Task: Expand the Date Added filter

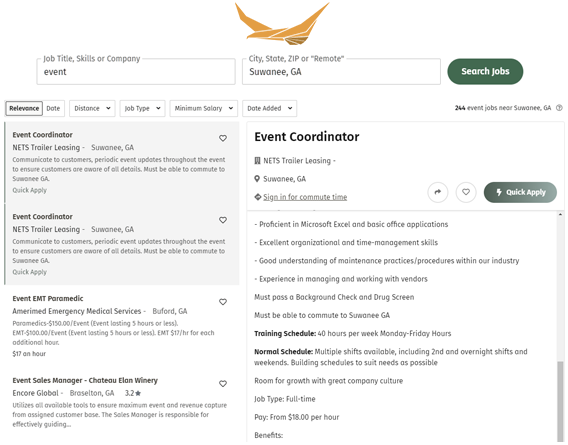Action: pos(270,108)
